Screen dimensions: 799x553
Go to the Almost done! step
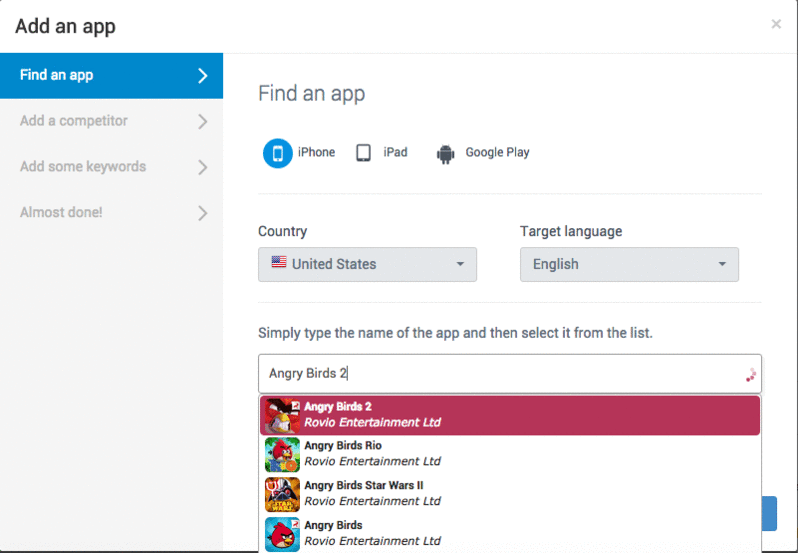point(112,213)
